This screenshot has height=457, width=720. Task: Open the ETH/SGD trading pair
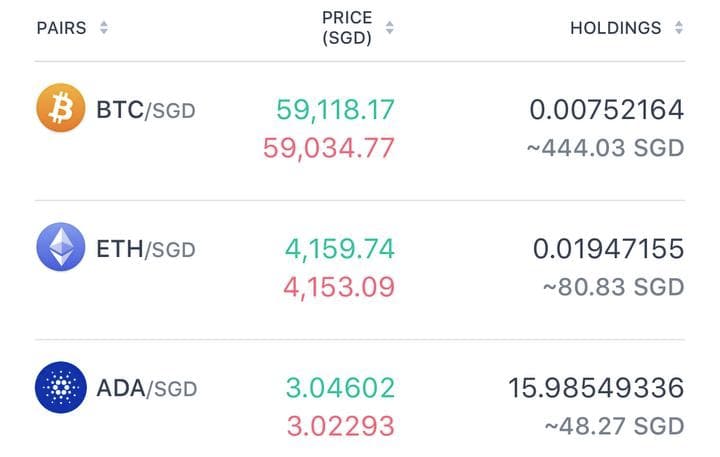[x=145, y=248]
